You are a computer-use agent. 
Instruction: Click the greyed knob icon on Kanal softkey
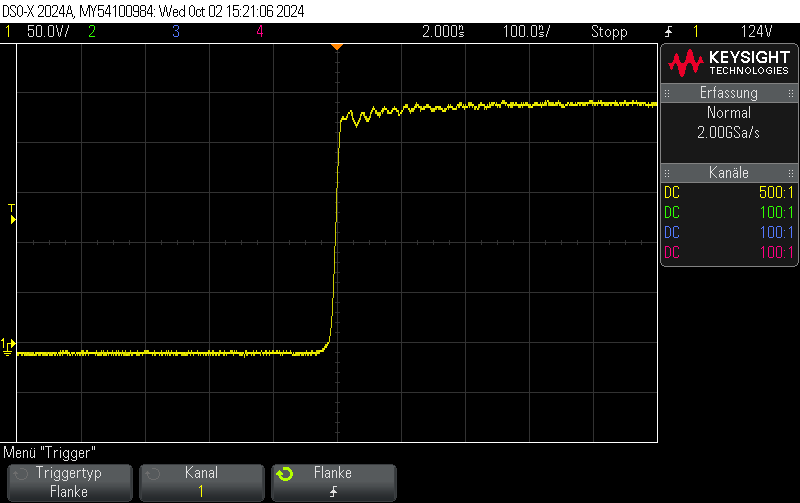[x=153, y=474]
